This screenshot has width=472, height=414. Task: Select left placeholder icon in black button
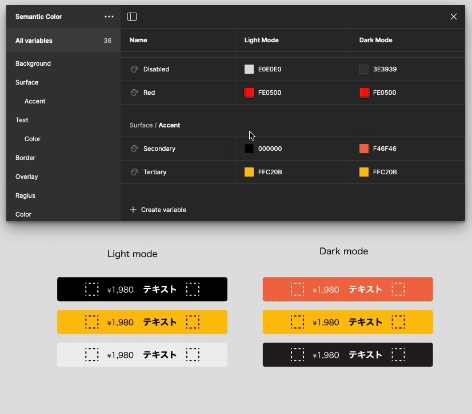coord(92,289)
